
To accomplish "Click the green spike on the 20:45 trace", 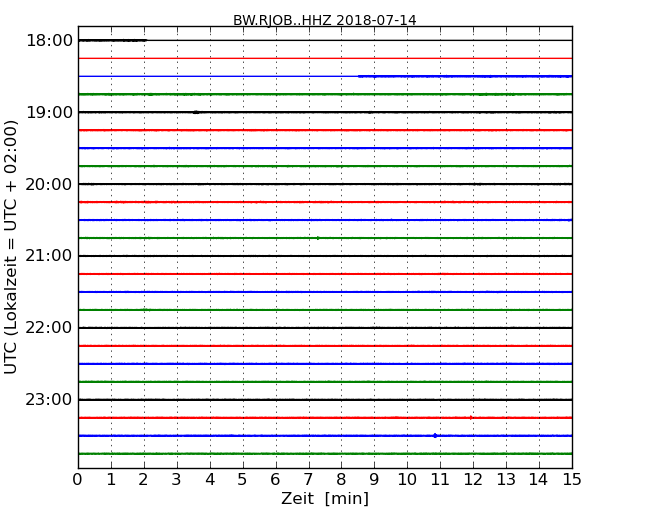I will click(318, 238).
